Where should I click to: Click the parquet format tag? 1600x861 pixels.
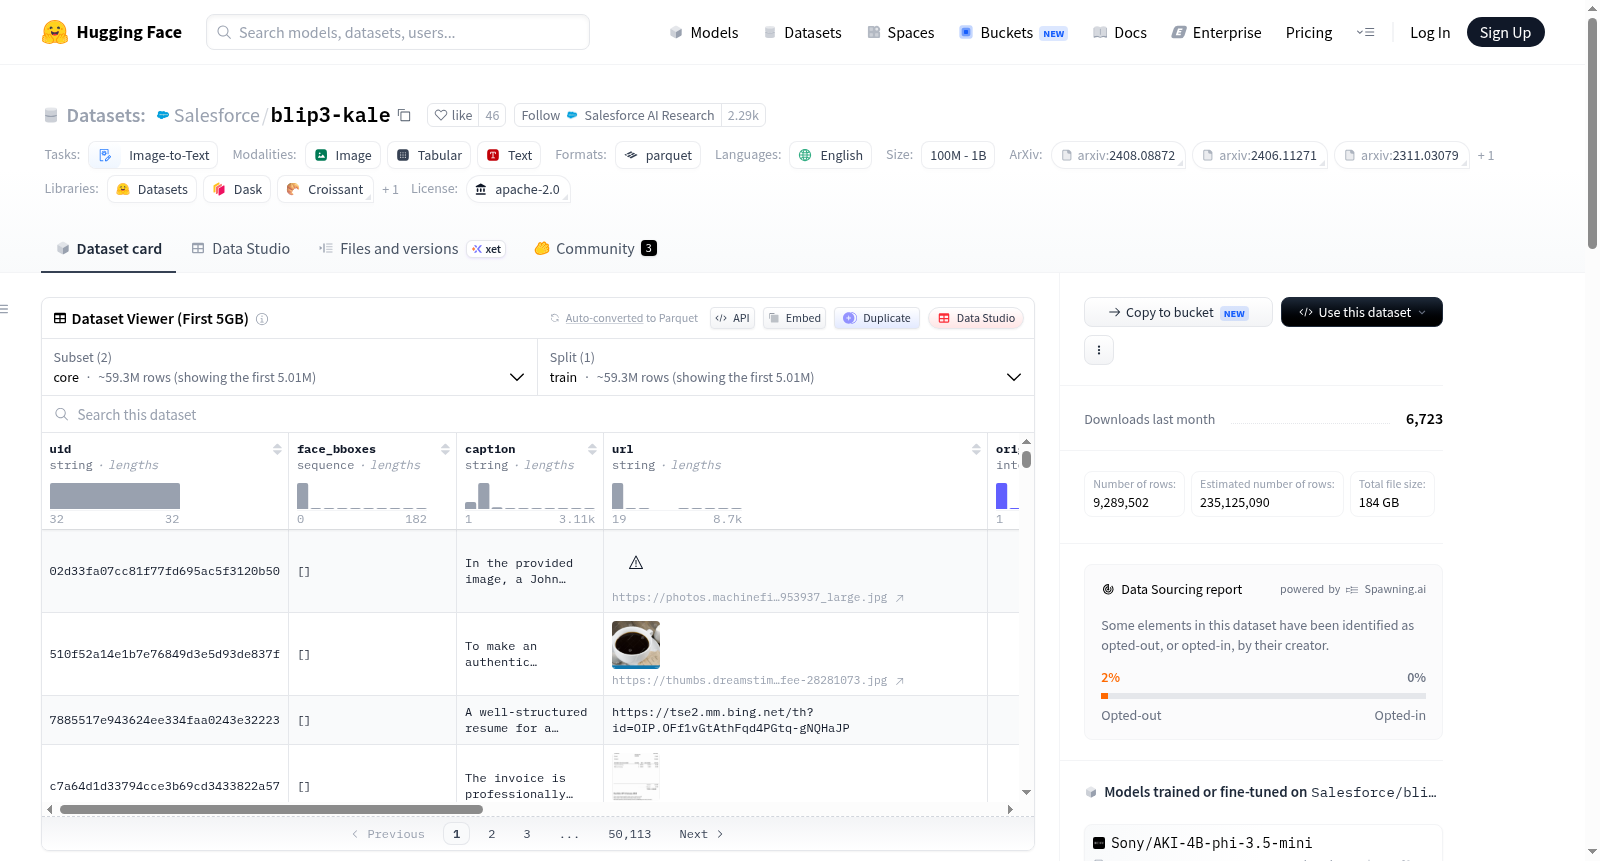pos(658,155)
